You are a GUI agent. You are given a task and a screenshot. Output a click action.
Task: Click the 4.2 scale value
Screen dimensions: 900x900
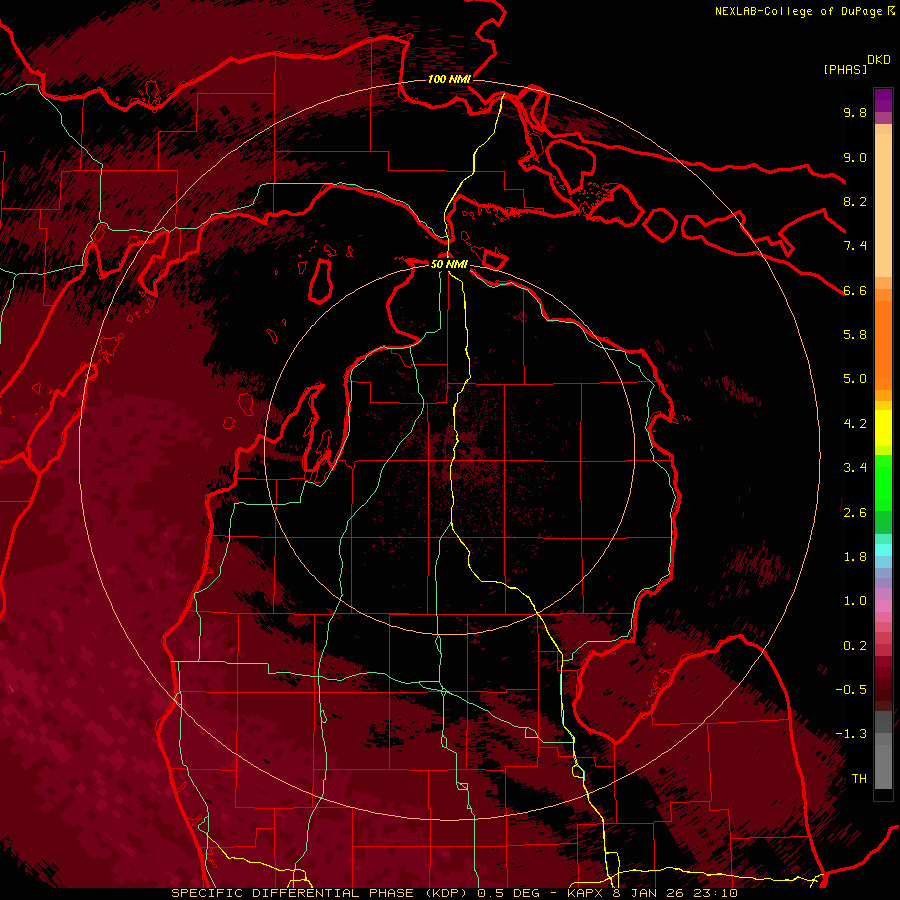(x=855, y=424)
